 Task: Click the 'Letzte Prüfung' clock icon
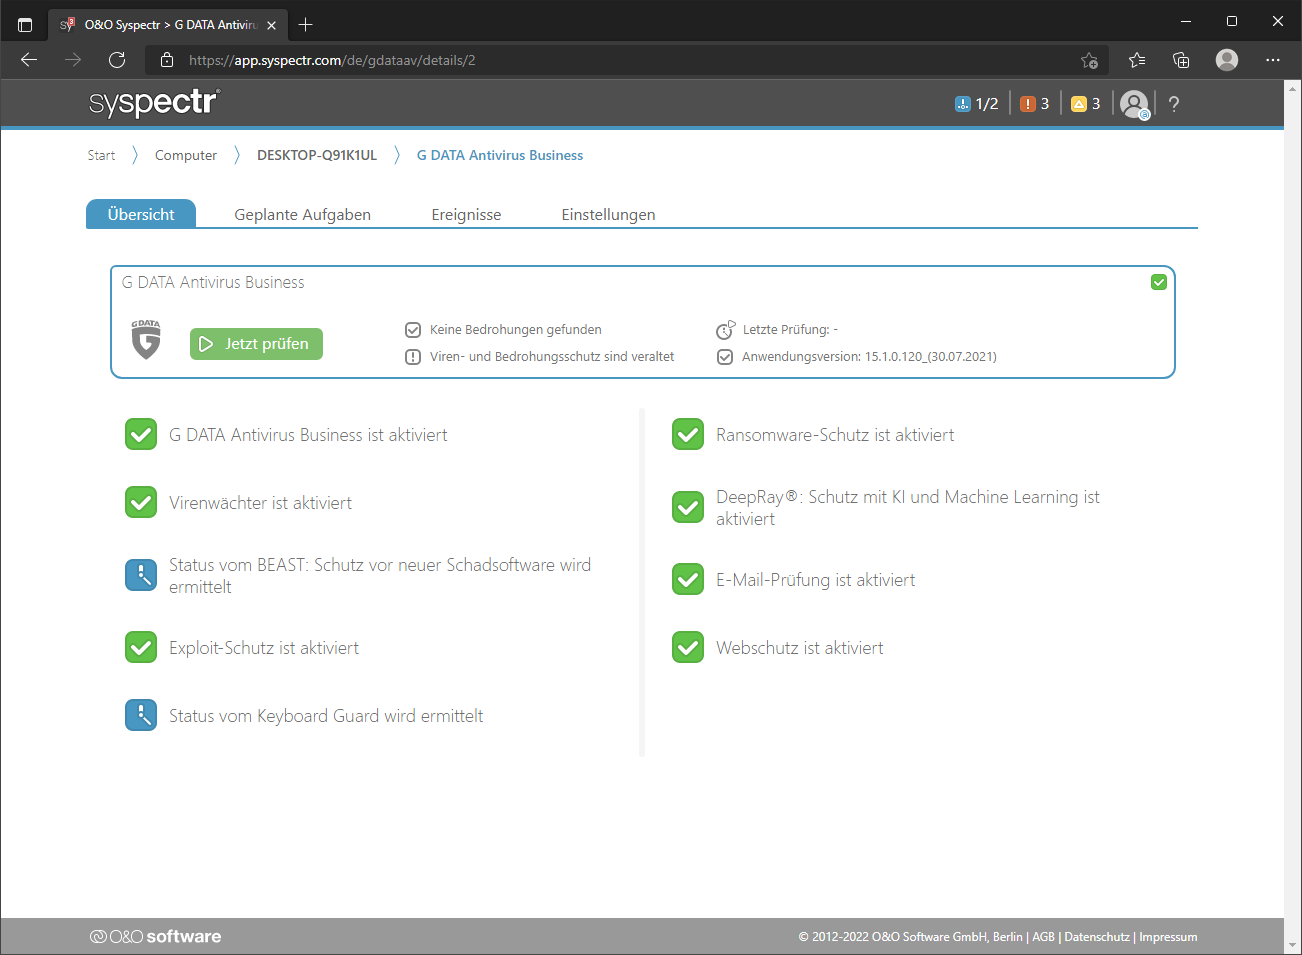click(725, 330)
